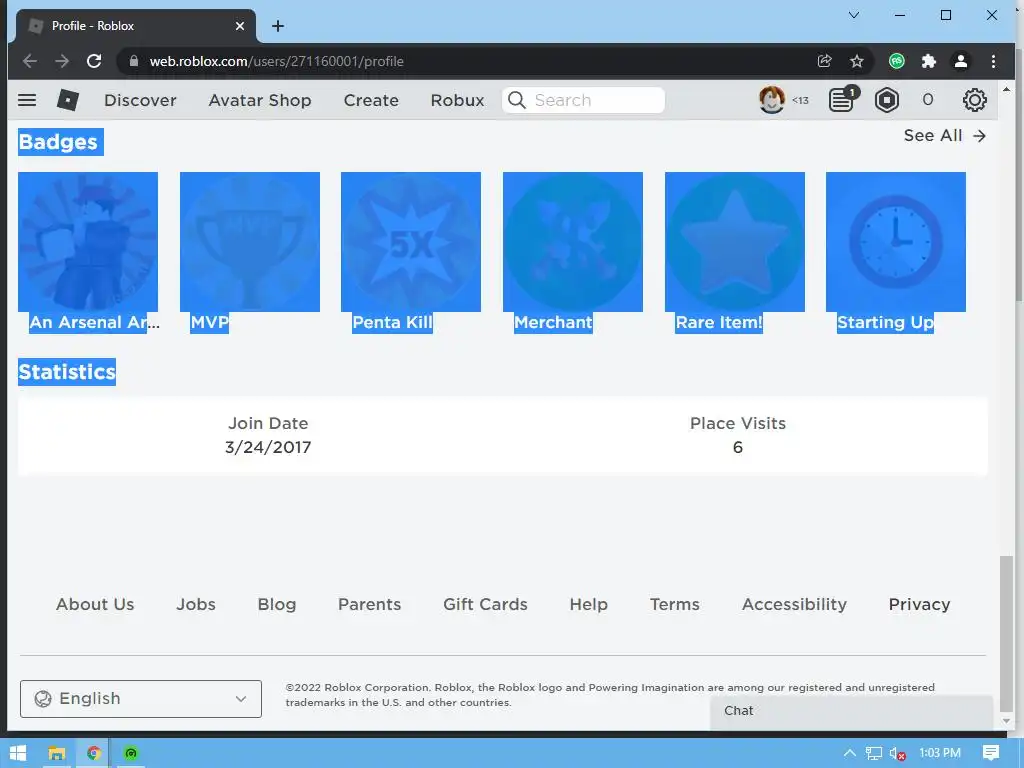Viewport: 1024px width, 768px height.
Task: Open the Starting Up clock badge
Action: (895, 242)
